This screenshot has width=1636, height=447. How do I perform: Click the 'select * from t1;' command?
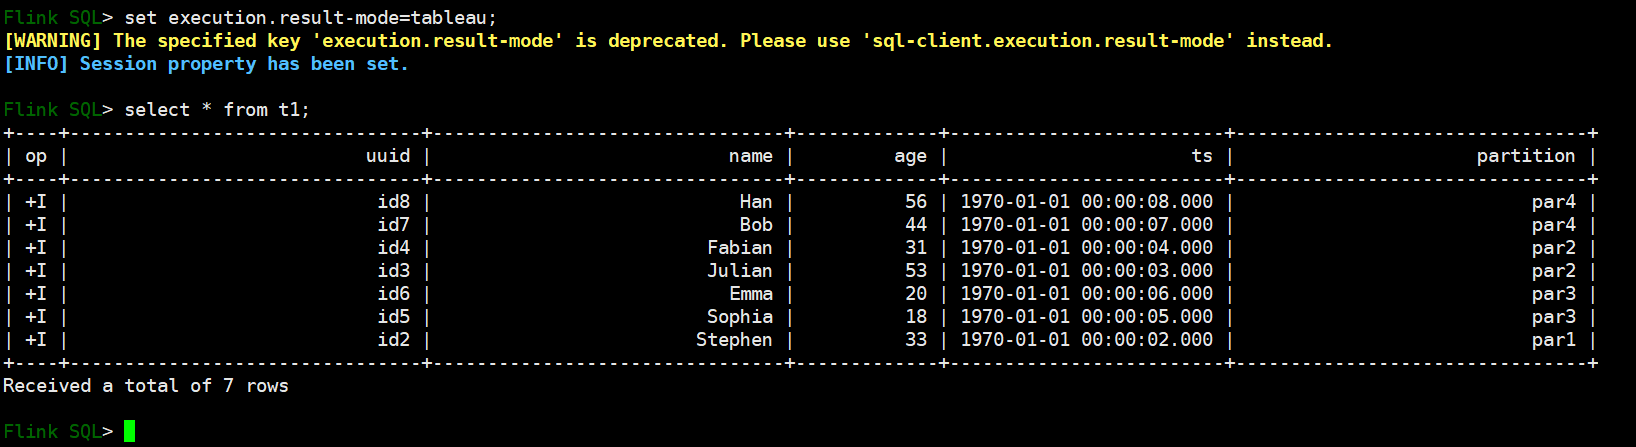click(x=217, y=110)
